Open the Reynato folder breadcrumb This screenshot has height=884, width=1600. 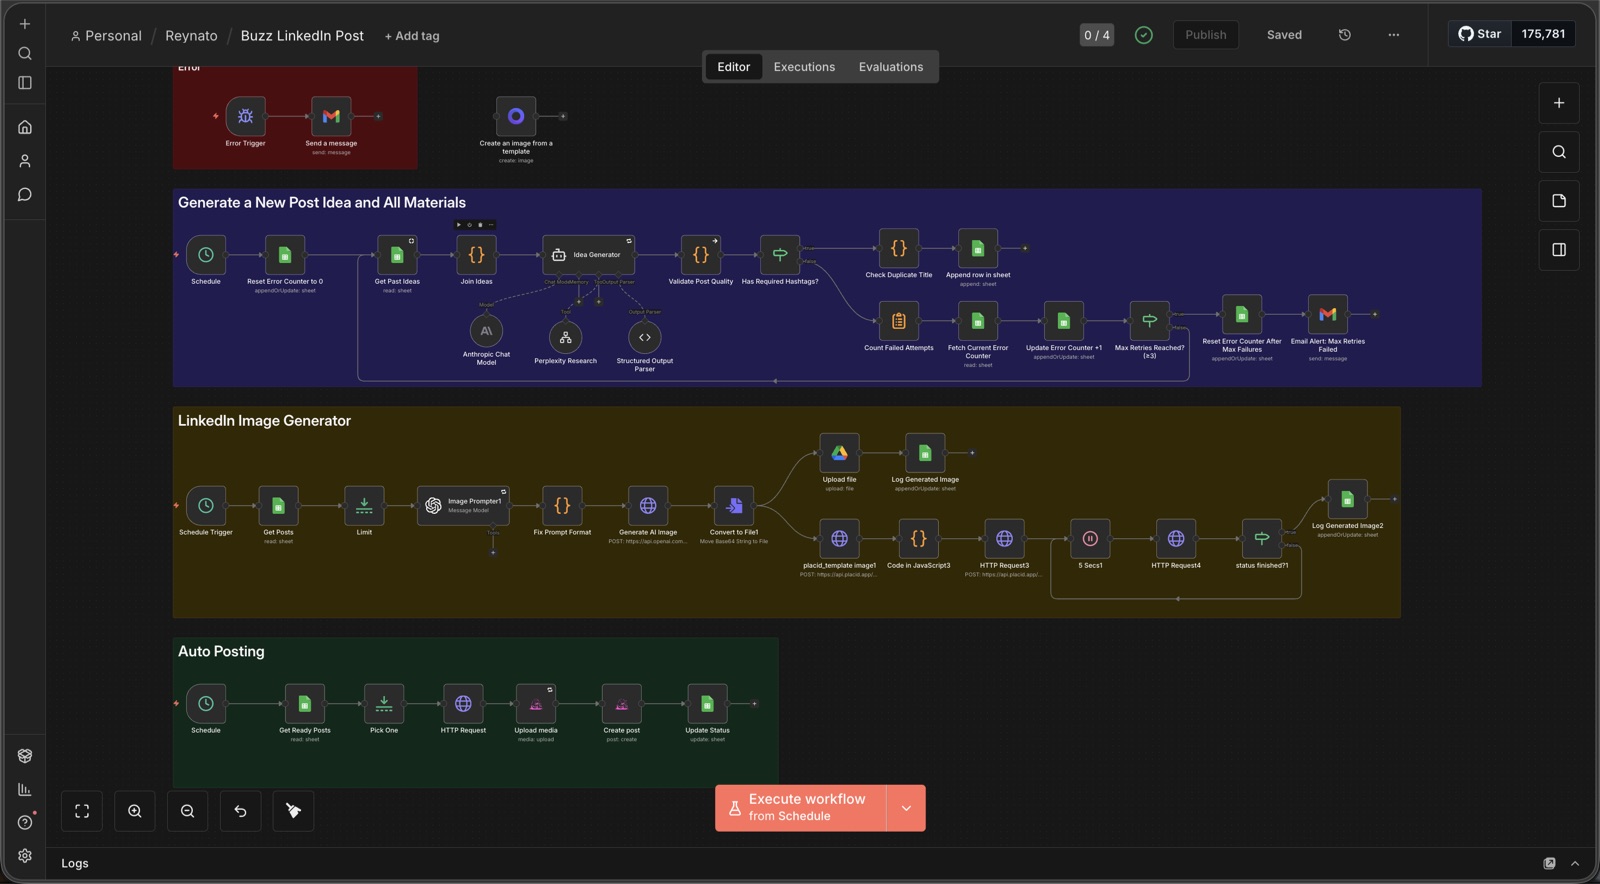pyautogui.click(x=191, y=36)
